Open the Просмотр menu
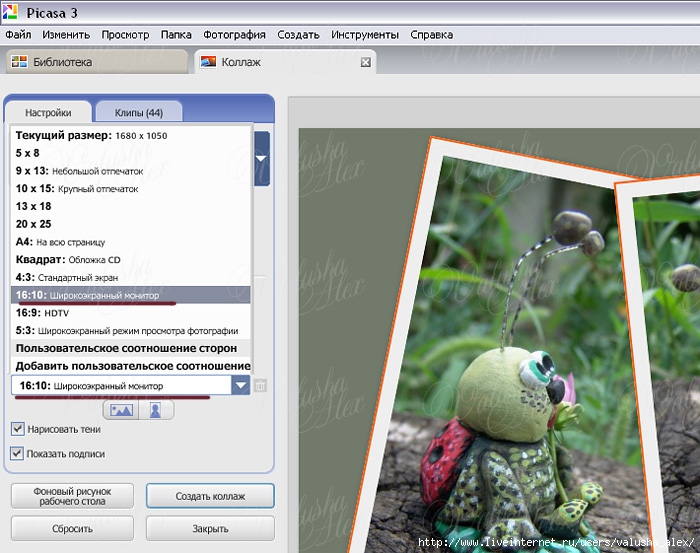The height and width of the screenshot is (553, 700). (125, 35)
